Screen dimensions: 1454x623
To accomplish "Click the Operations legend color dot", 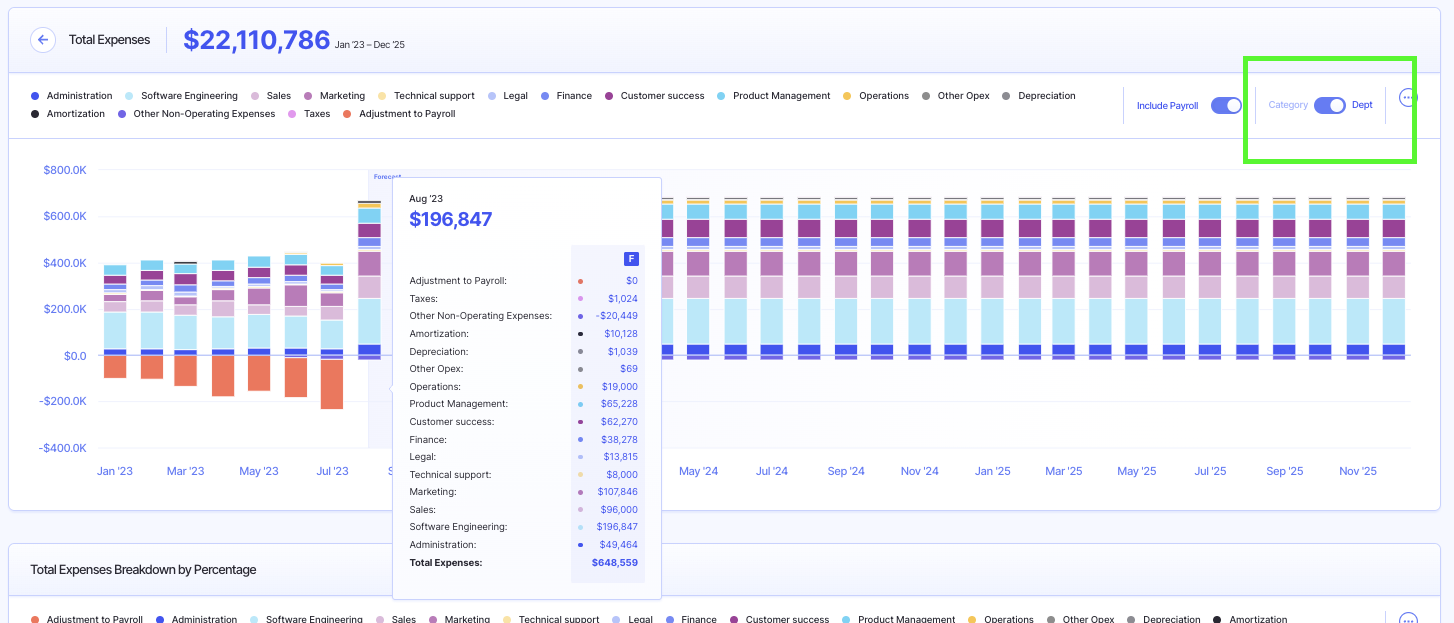I will coord(847,96).
